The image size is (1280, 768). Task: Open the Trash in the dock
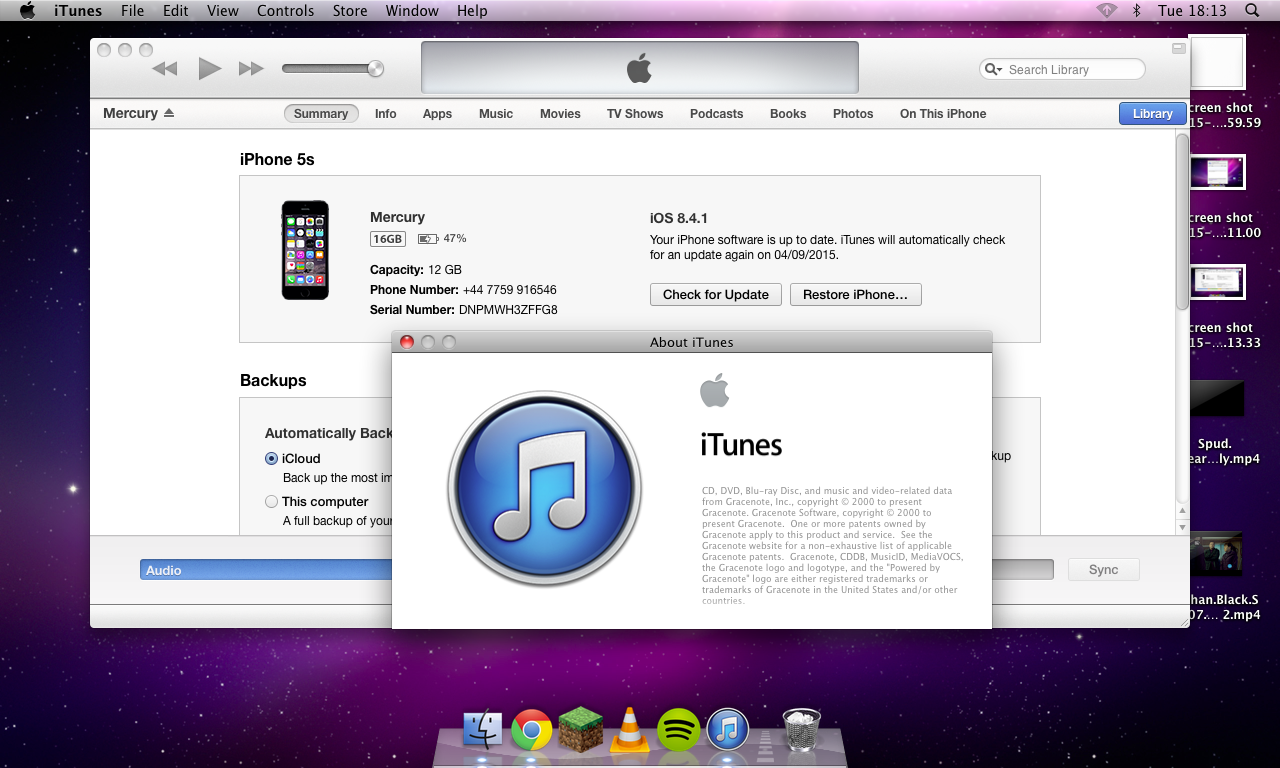(x=801, y=730)
